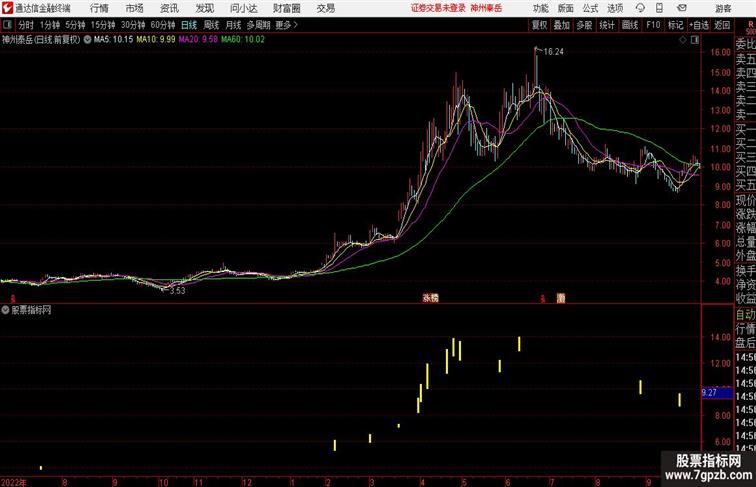Switch to the 周线 weekly period

(211, 25)
